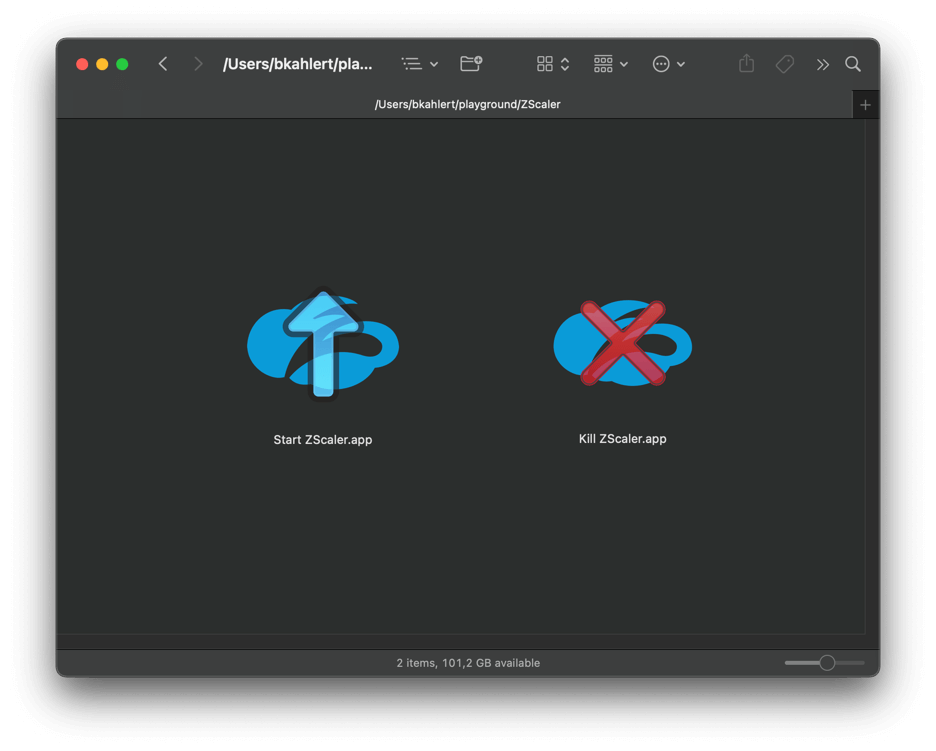Click the tag icon to edit tags

coord(784,64)
